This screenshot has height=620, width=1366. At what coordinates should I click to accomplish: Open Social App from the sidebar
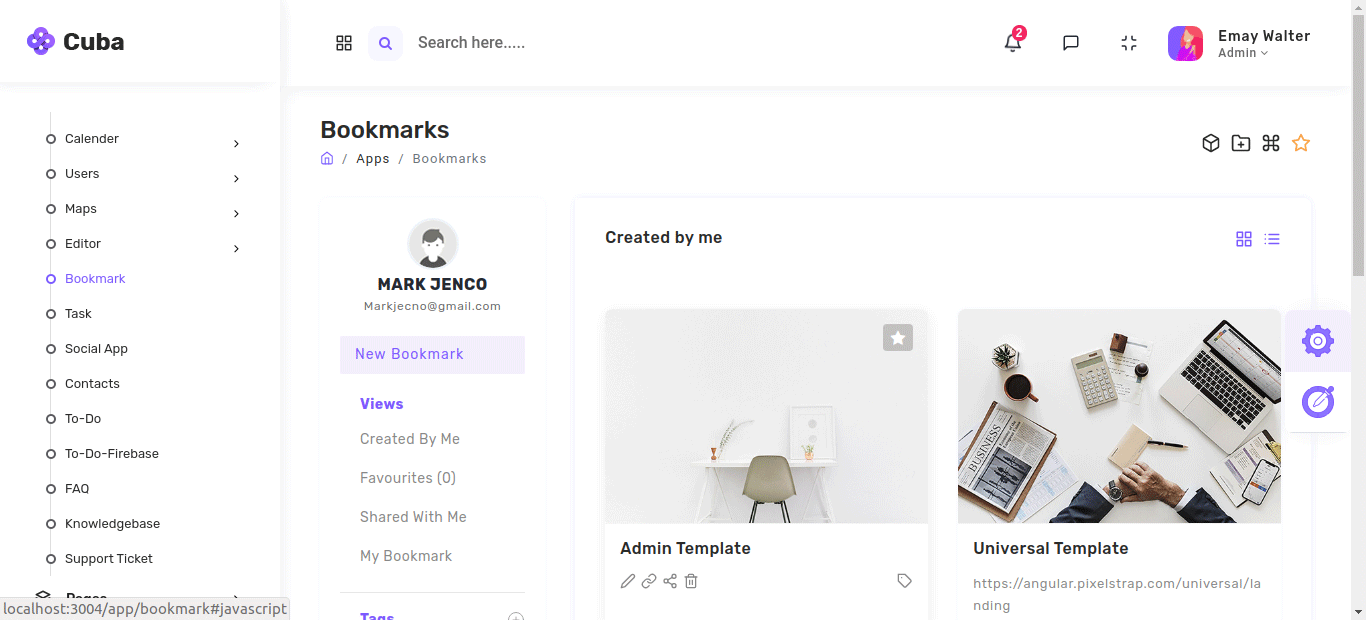coord(96,349)
